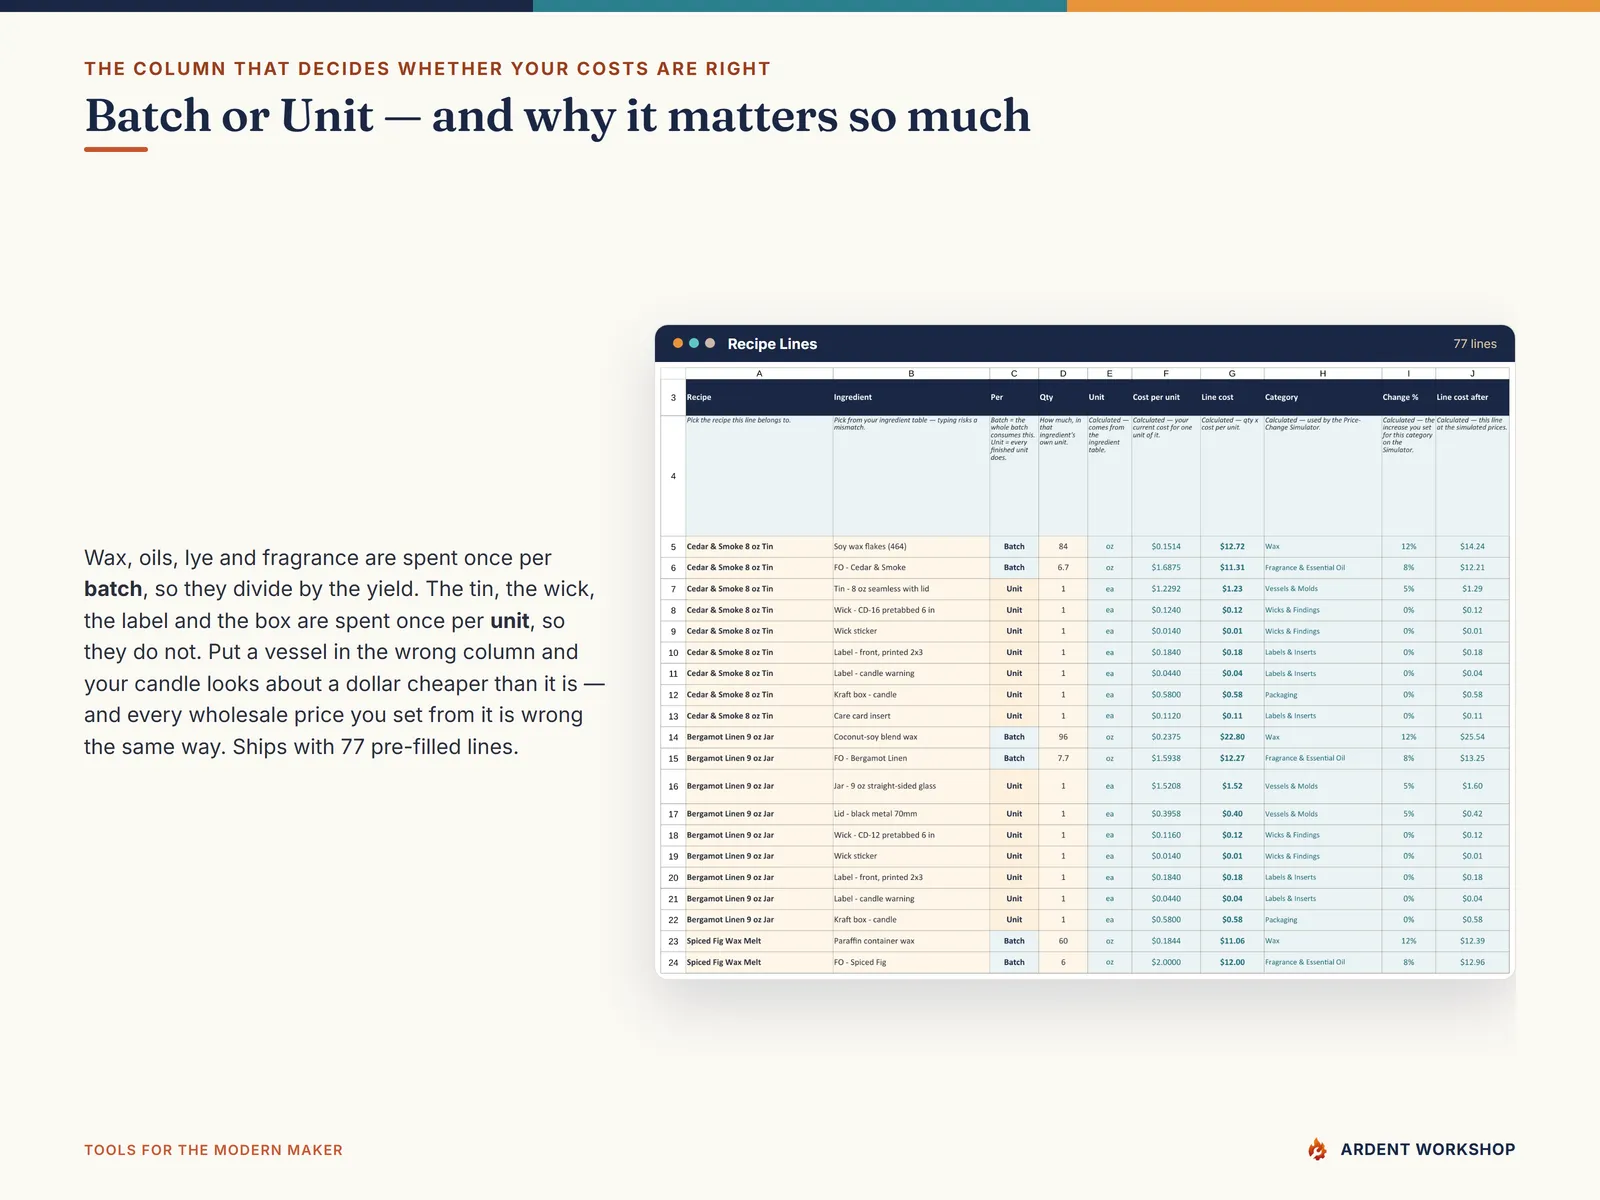Image resolution: width=1600 pixels, height=1200 pixels.
Task: Click the $22.80 line cost value
Action: (x=1232, y=737)
